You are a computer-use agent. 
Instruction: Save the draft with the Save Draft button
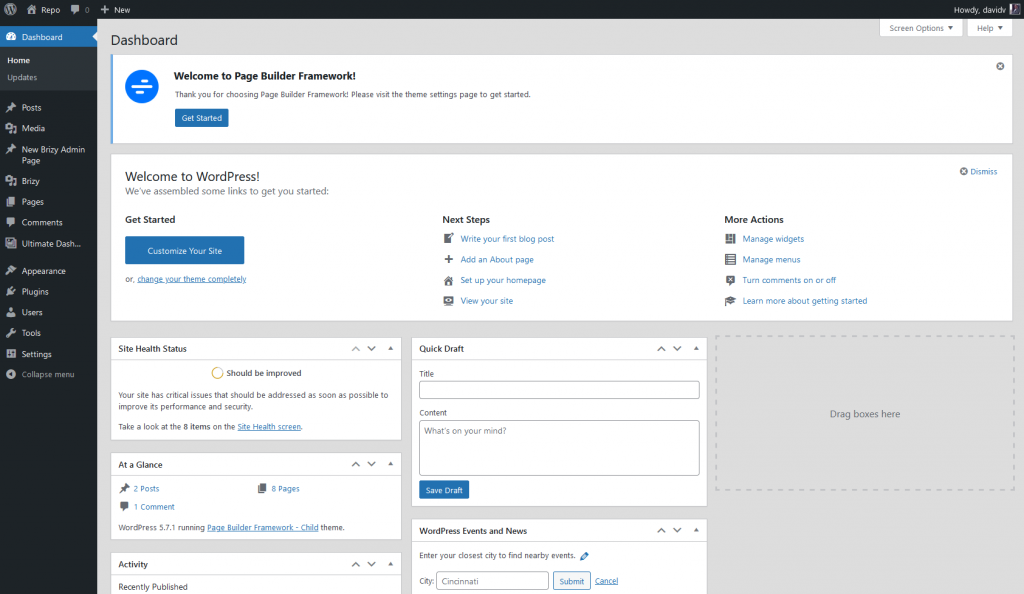click(443, 489)
